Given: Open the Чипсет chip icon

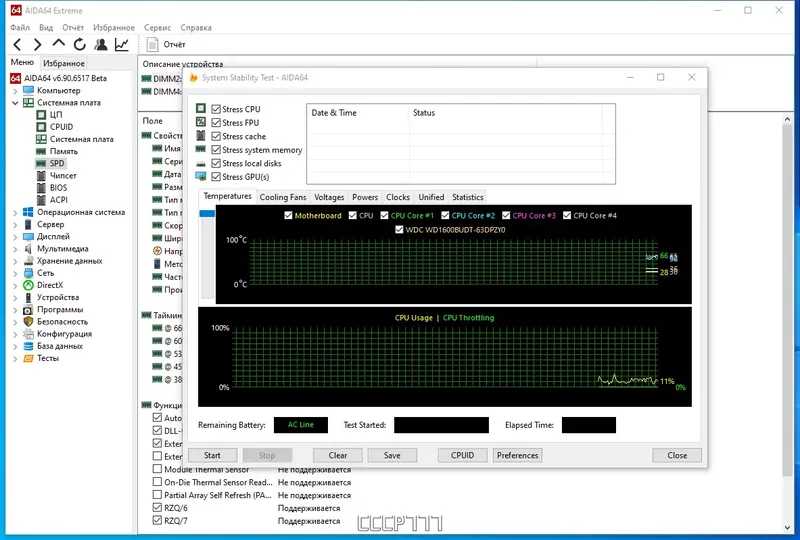Looking at the screenshot, I should 41,176.
